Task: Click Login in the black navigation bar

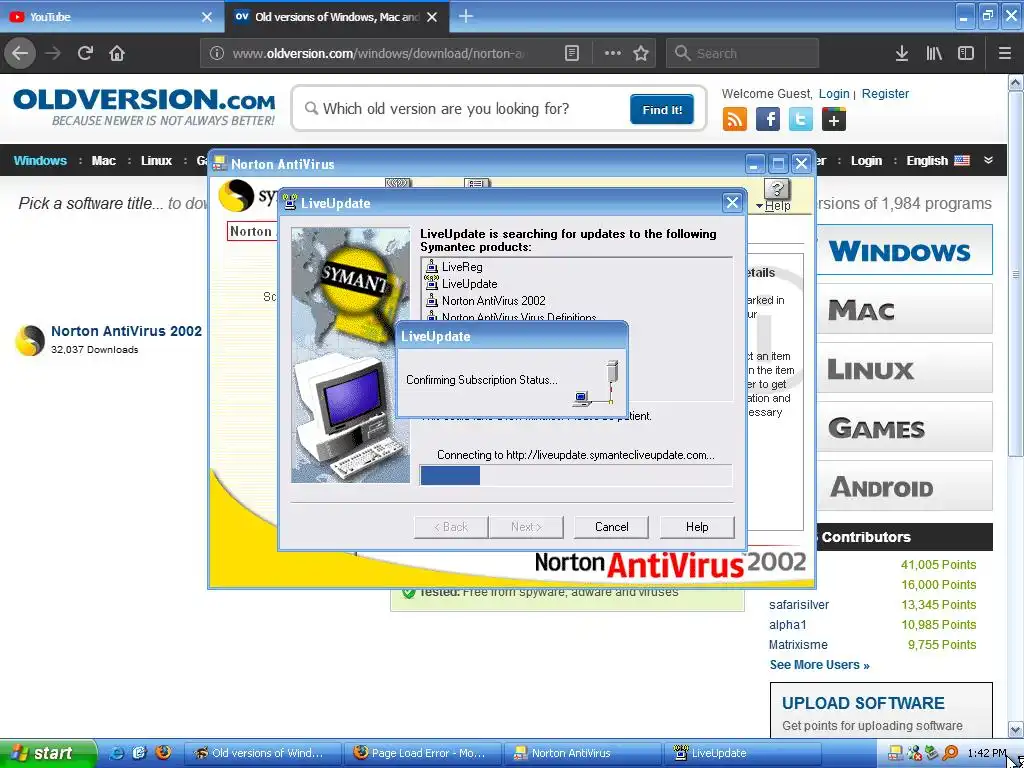Action: pyautogui.click(x=867, y=161)
